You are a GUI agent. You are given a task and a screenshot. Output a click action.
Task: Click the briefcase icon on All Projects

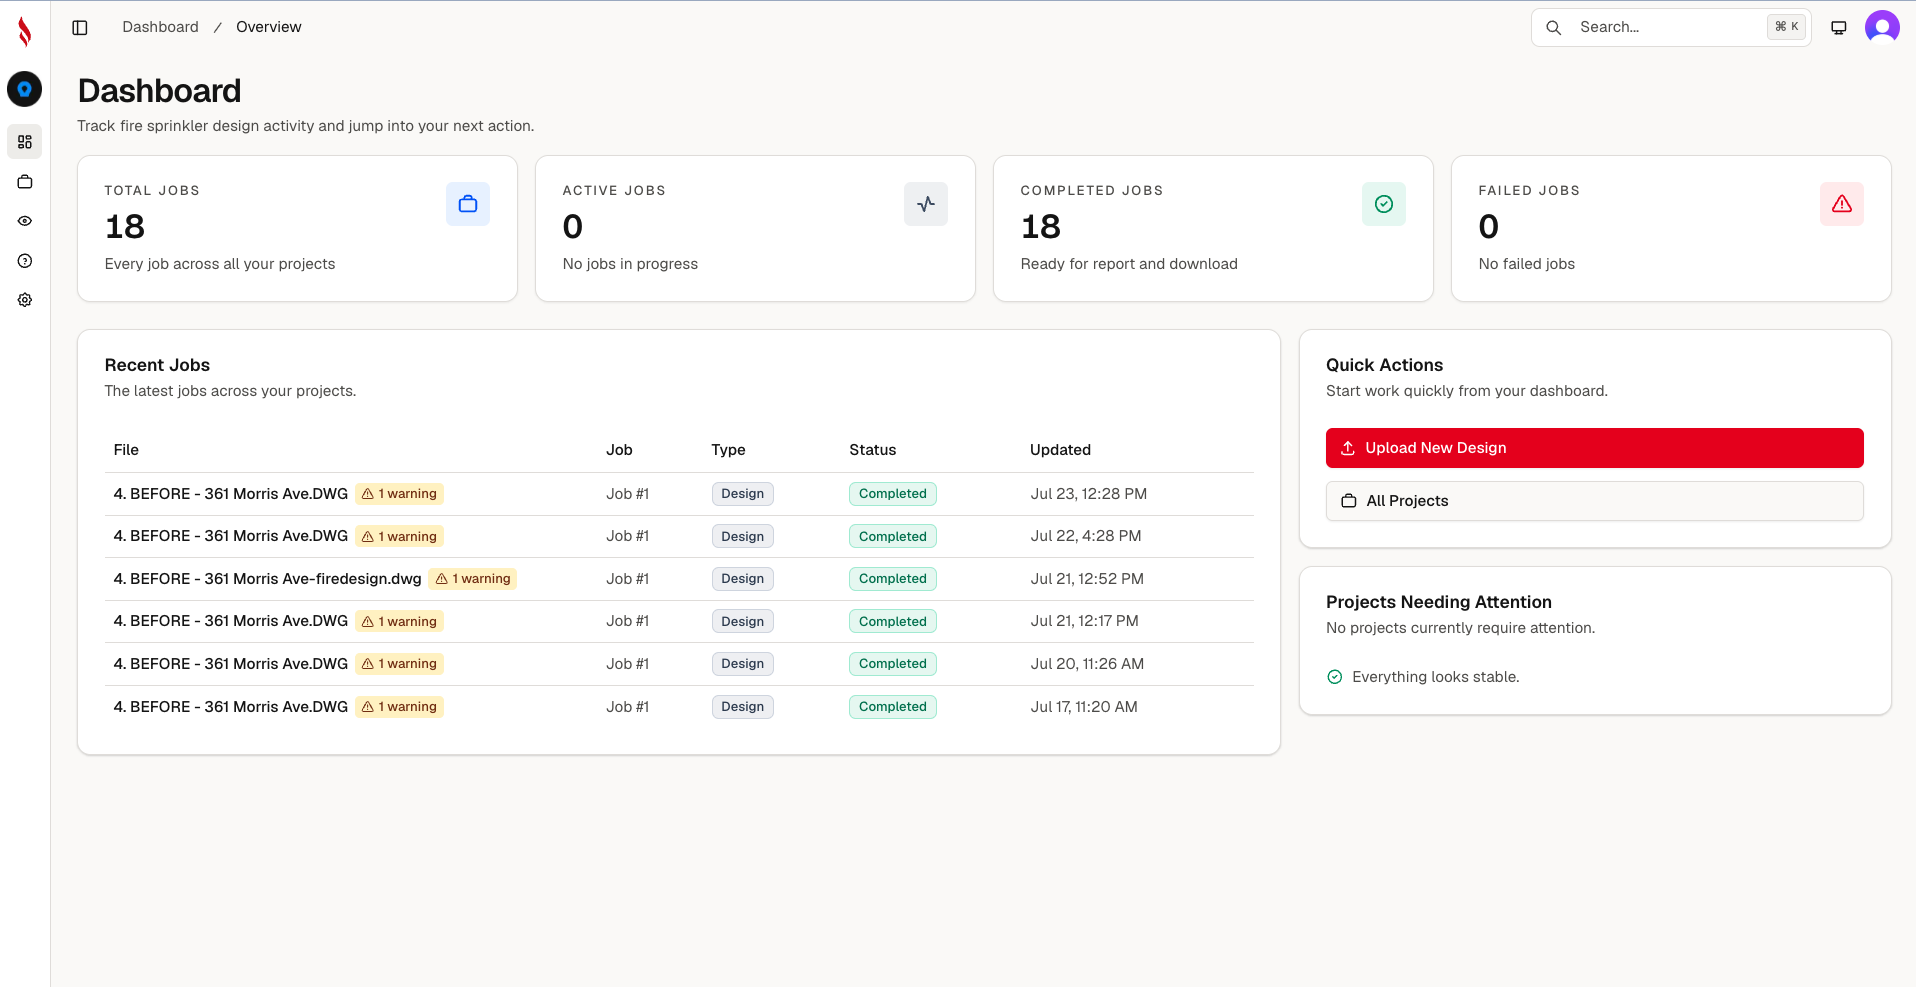1349,501
